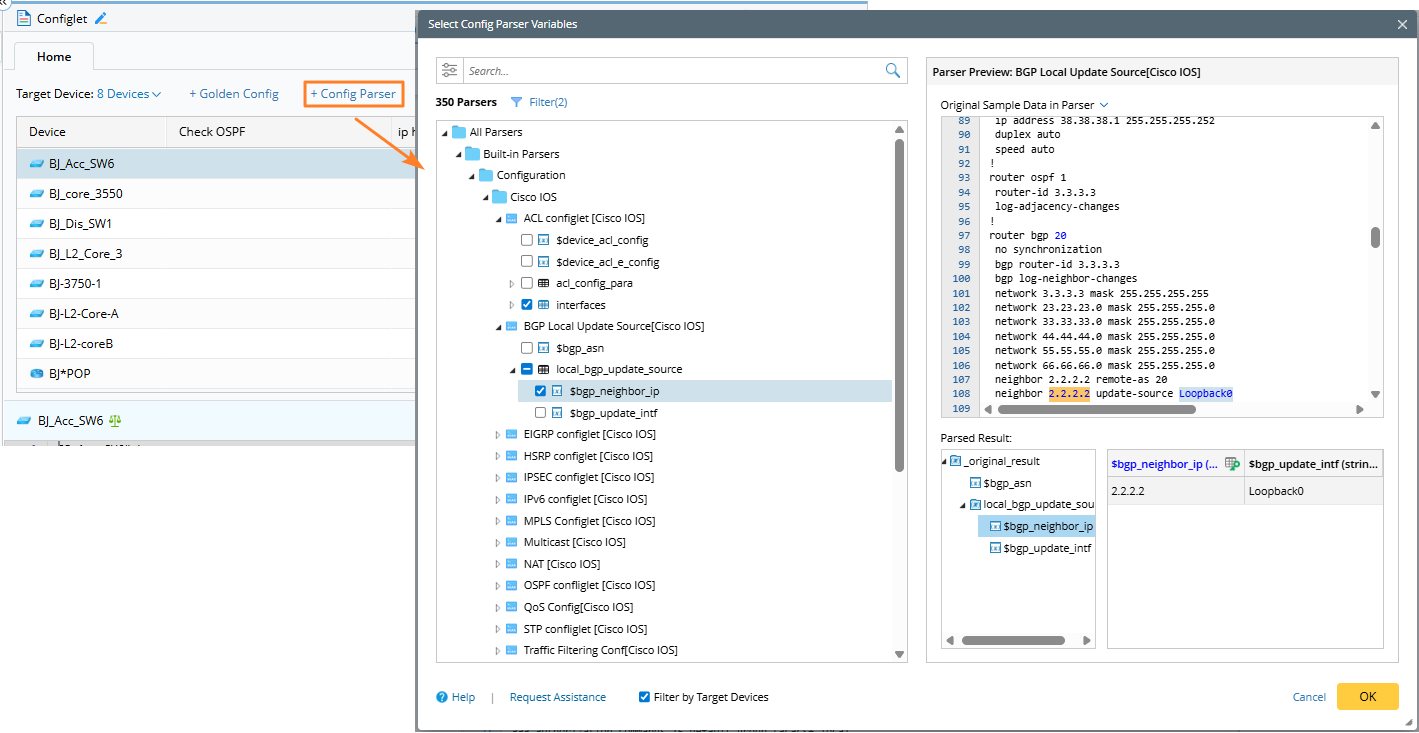Click in the parser Search field
1419x733 pixels.
670,71
